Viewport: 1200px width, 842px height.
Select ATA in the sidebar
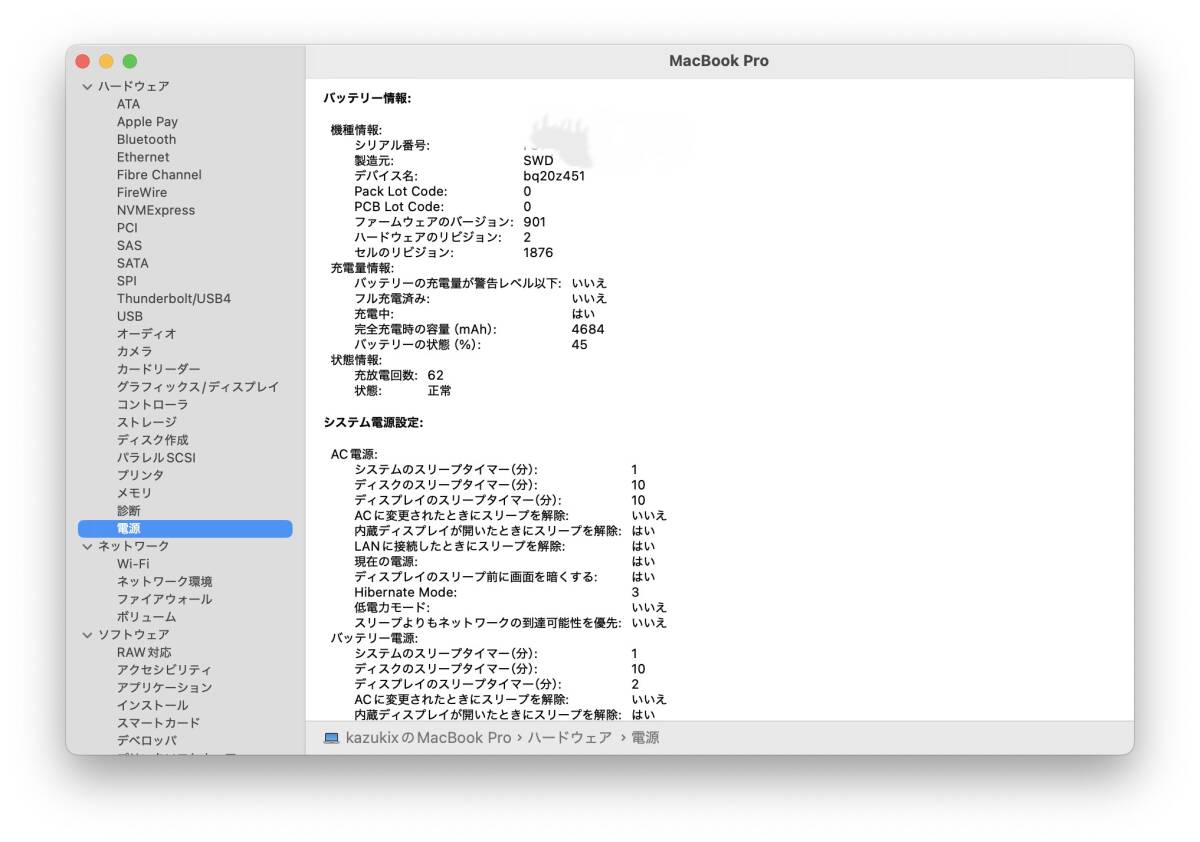click(128, 104)
